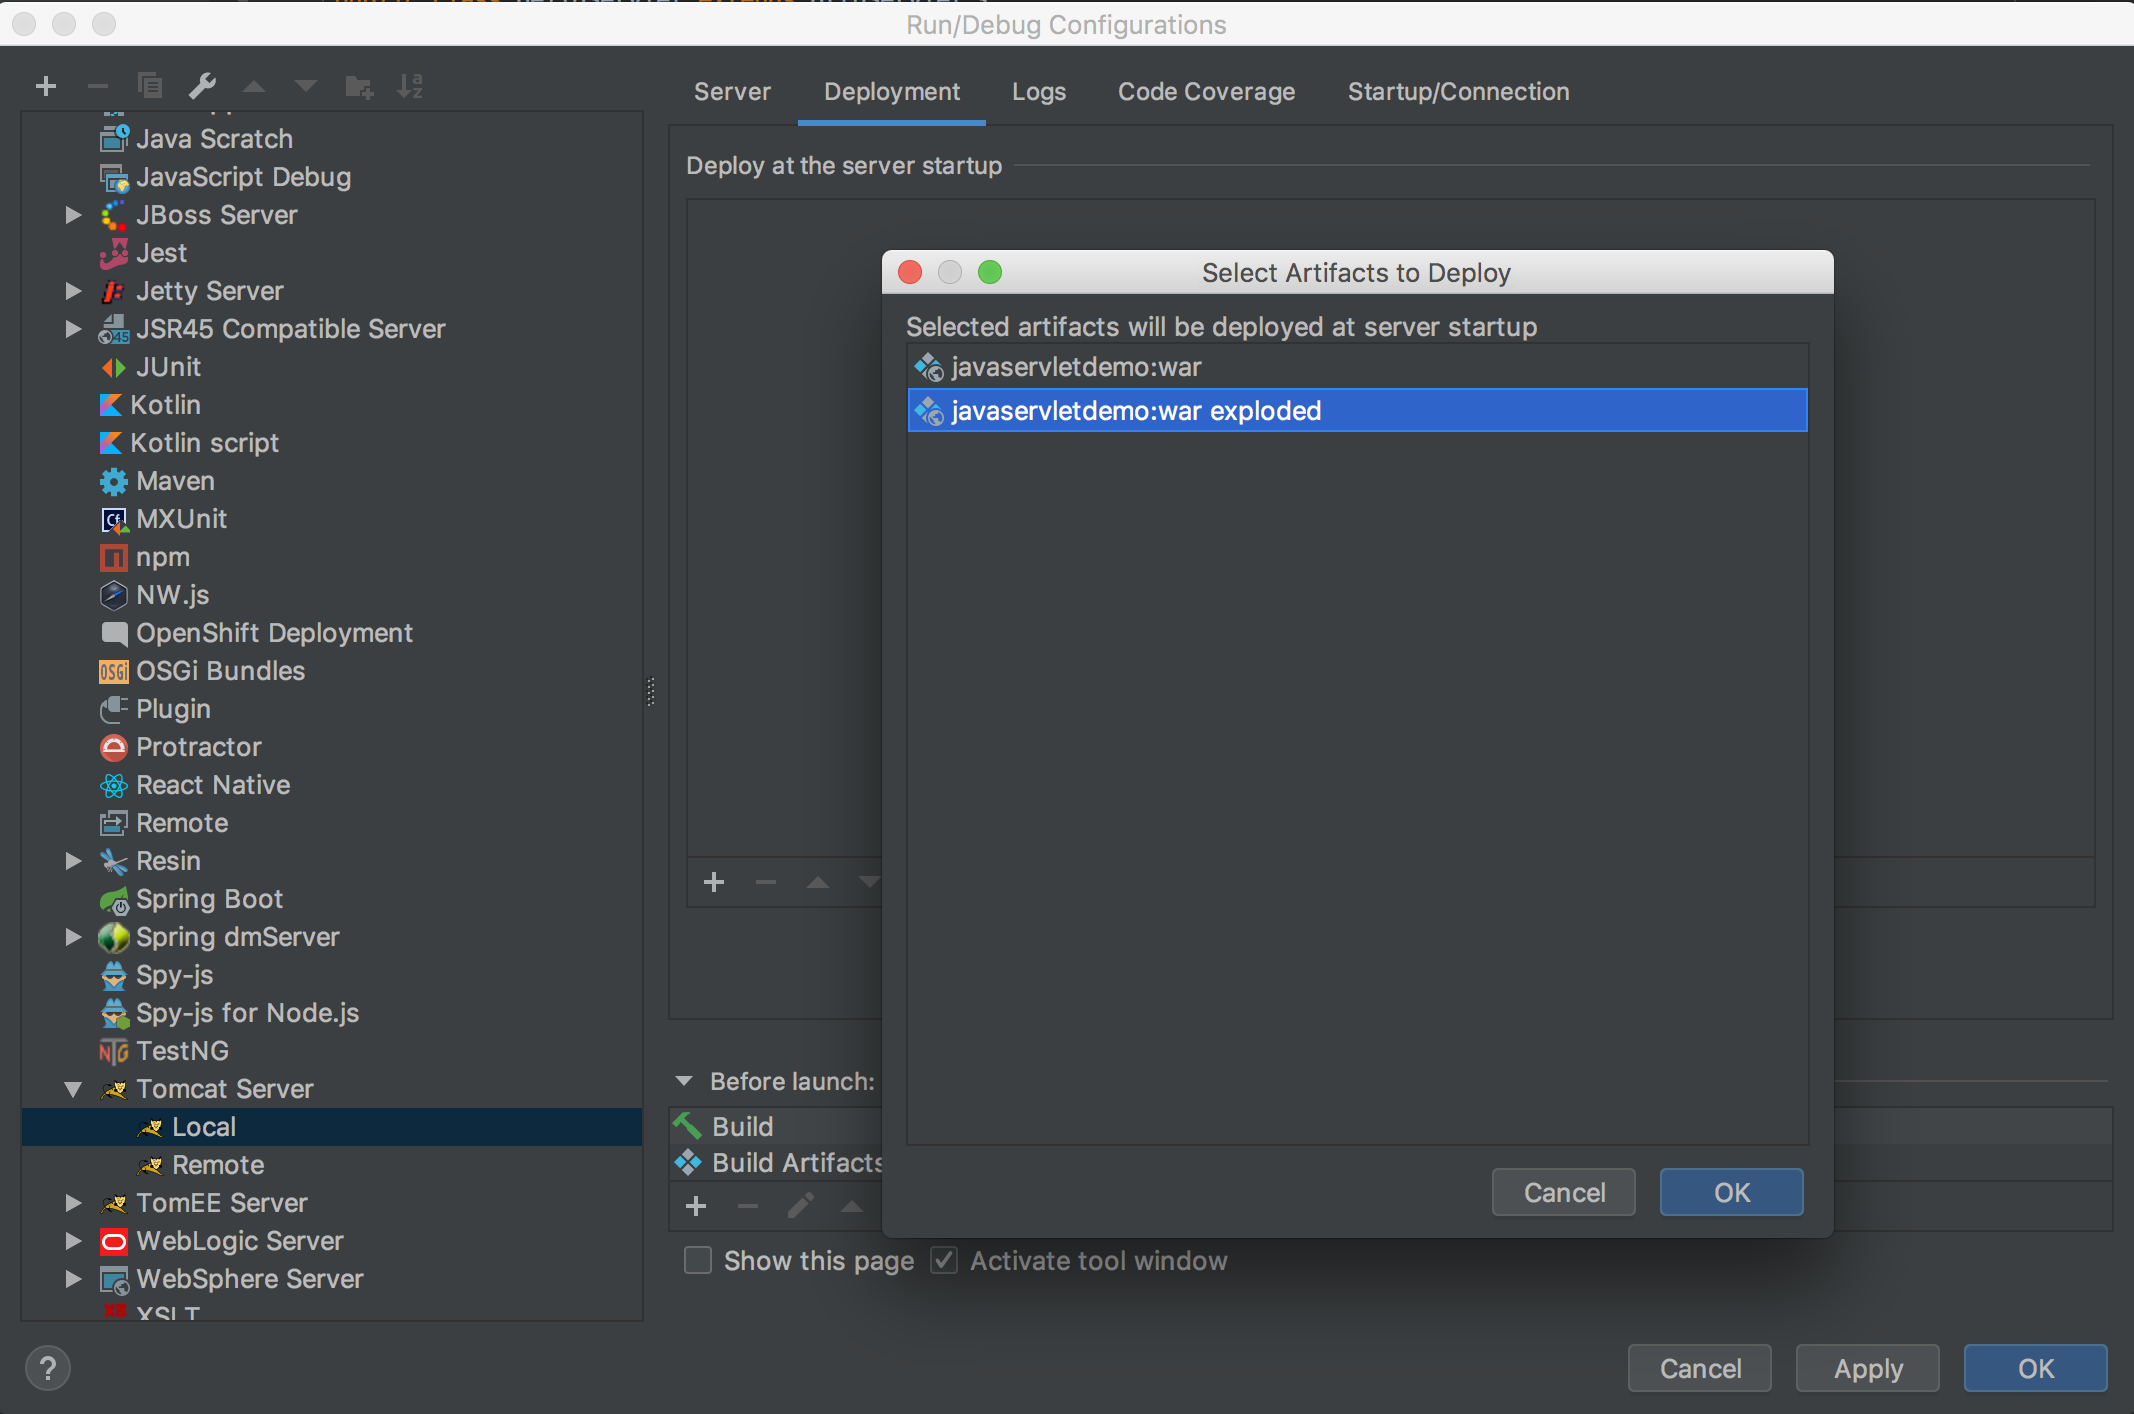Enable the Show this page checkbox
The image size is (2134, 1414).
[698, 1261]
